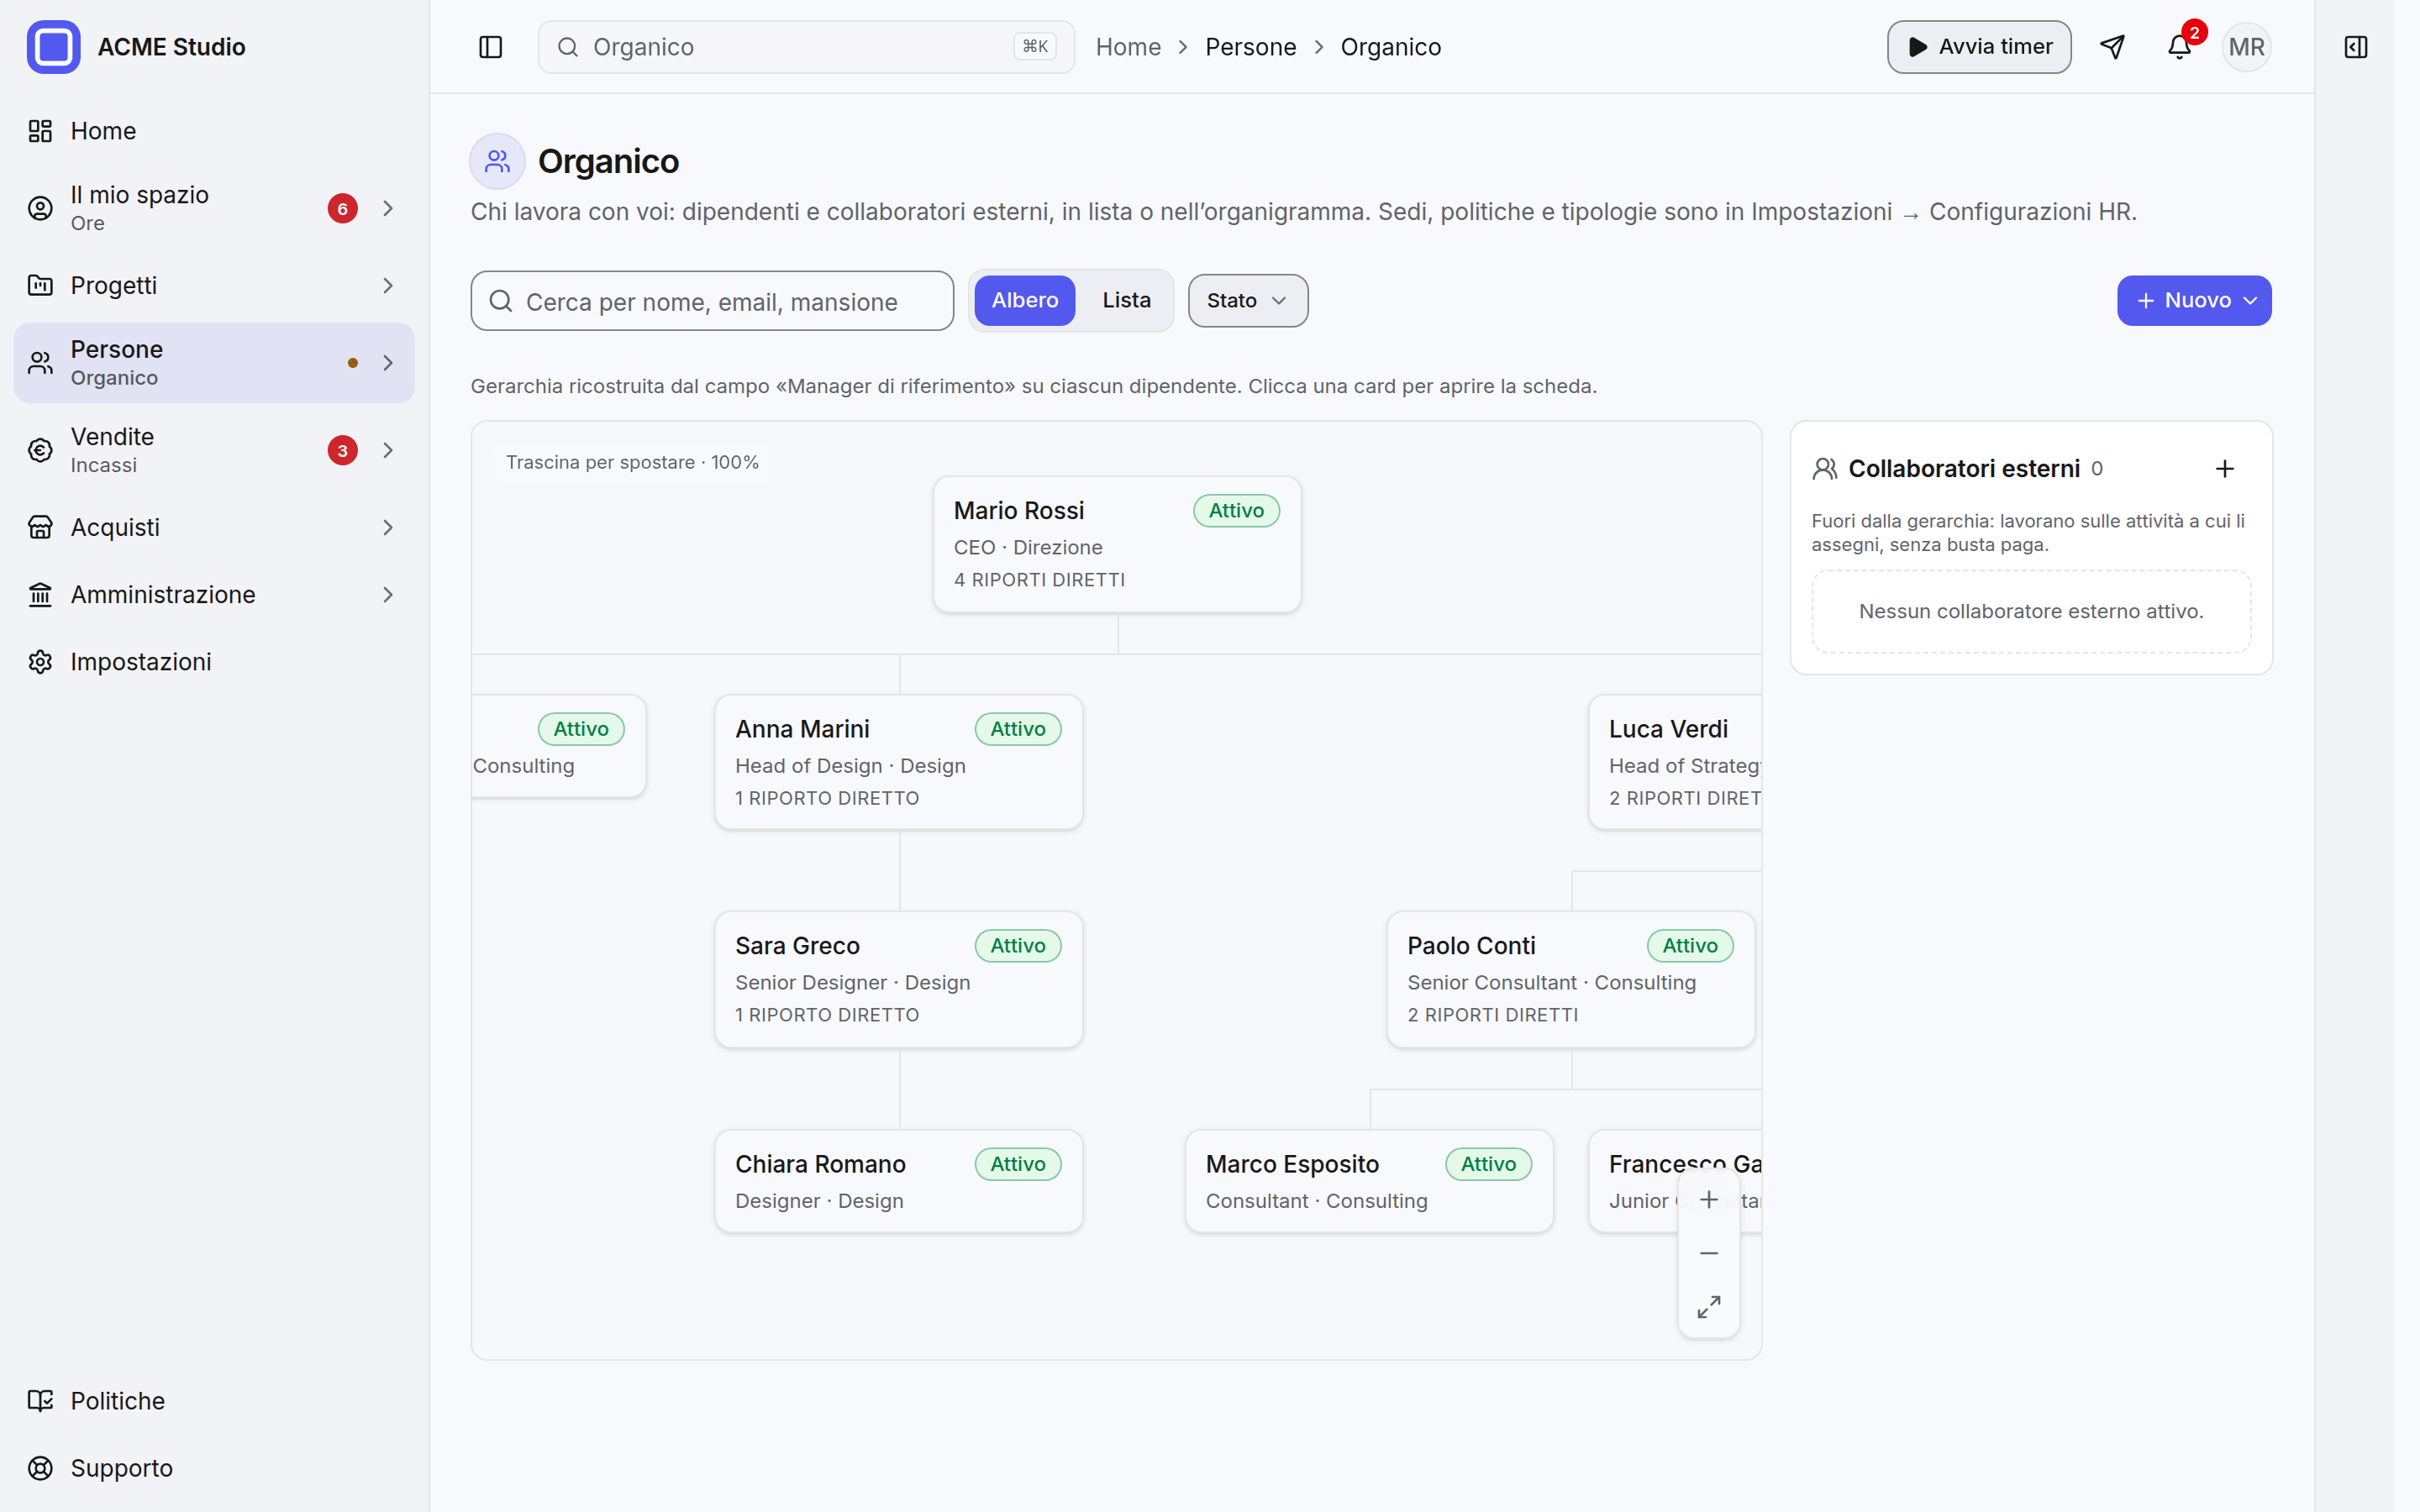2420x1512 pixels.
Task: Open Supporto in sidebar
Action: click(x=214, y=1468)
